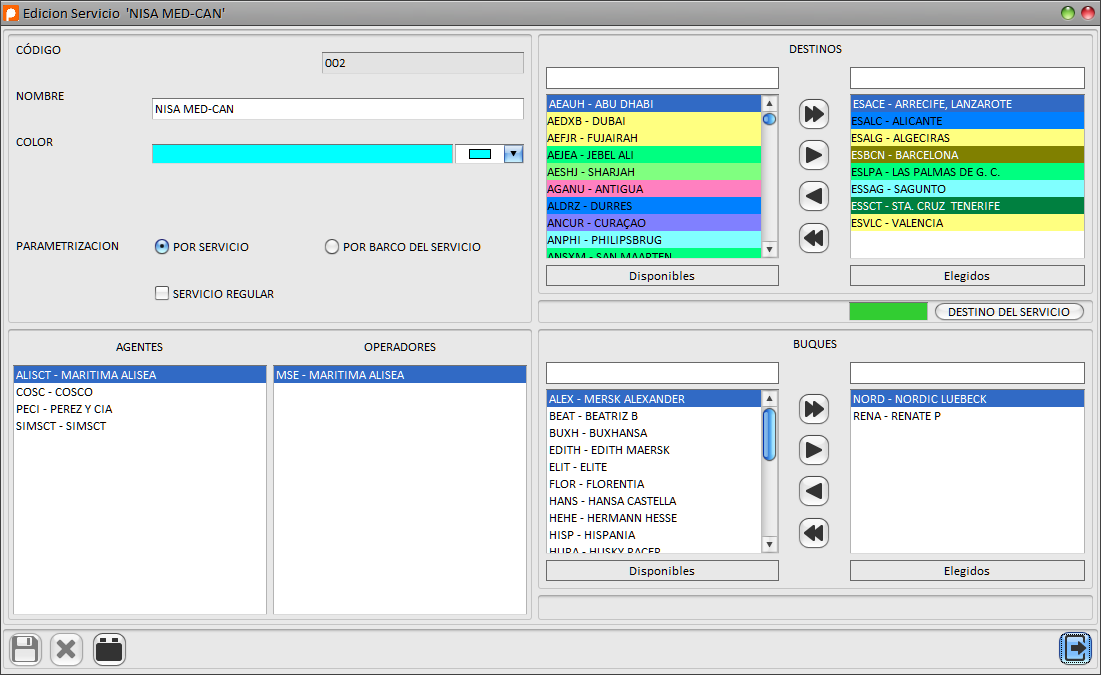
Task: Select ANCUR - CURAÇAO destination
Action: tap(654, 223)
